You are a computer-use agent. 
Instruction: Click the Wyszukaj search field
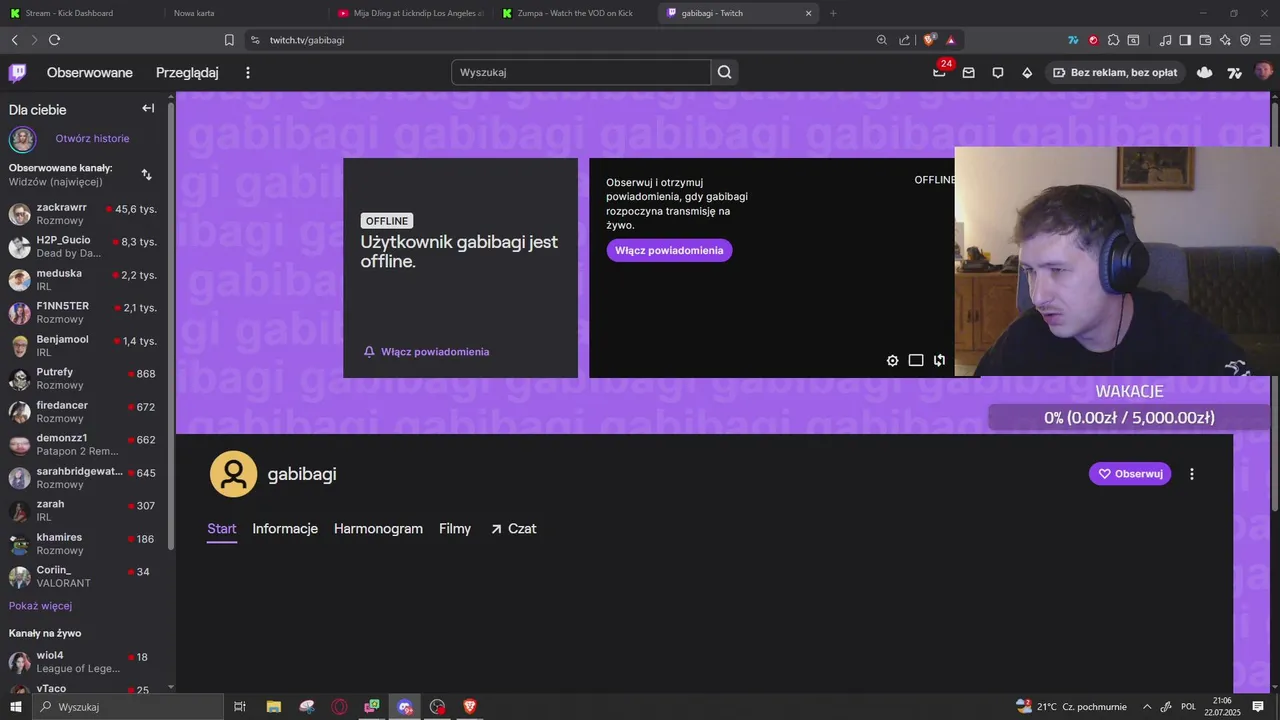pyautogui.click(x=581, y=72)
